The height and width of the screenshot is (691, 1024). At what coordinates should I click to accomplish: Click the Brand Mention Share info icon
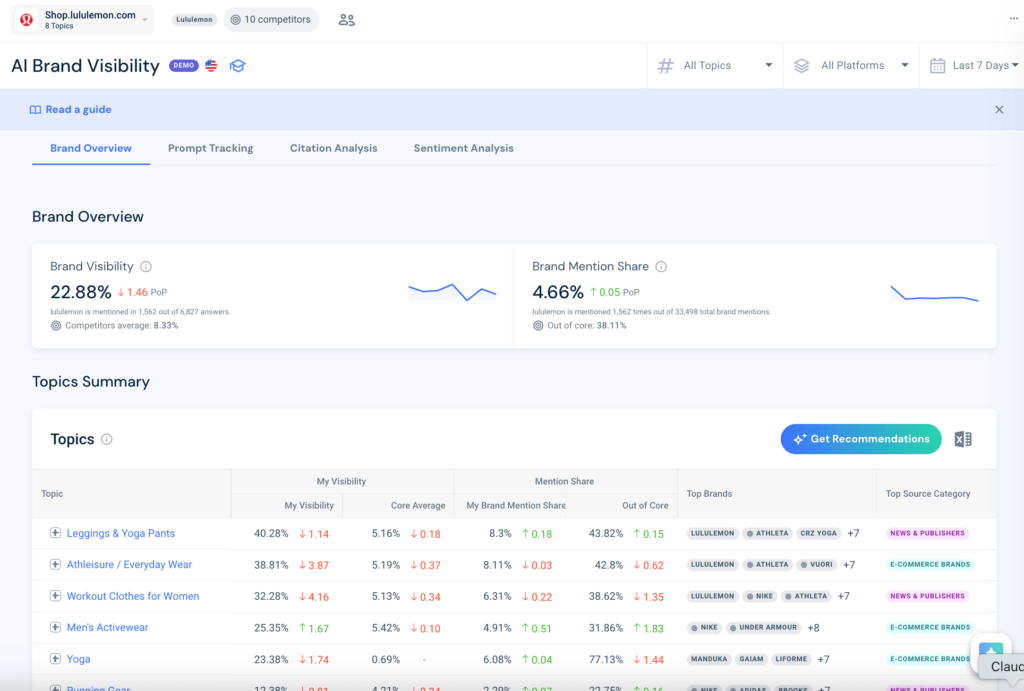661,266
